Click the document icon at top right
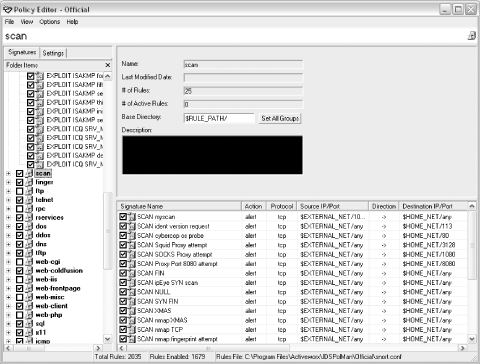This screenshot has height=364, width=481. point(472,36)
